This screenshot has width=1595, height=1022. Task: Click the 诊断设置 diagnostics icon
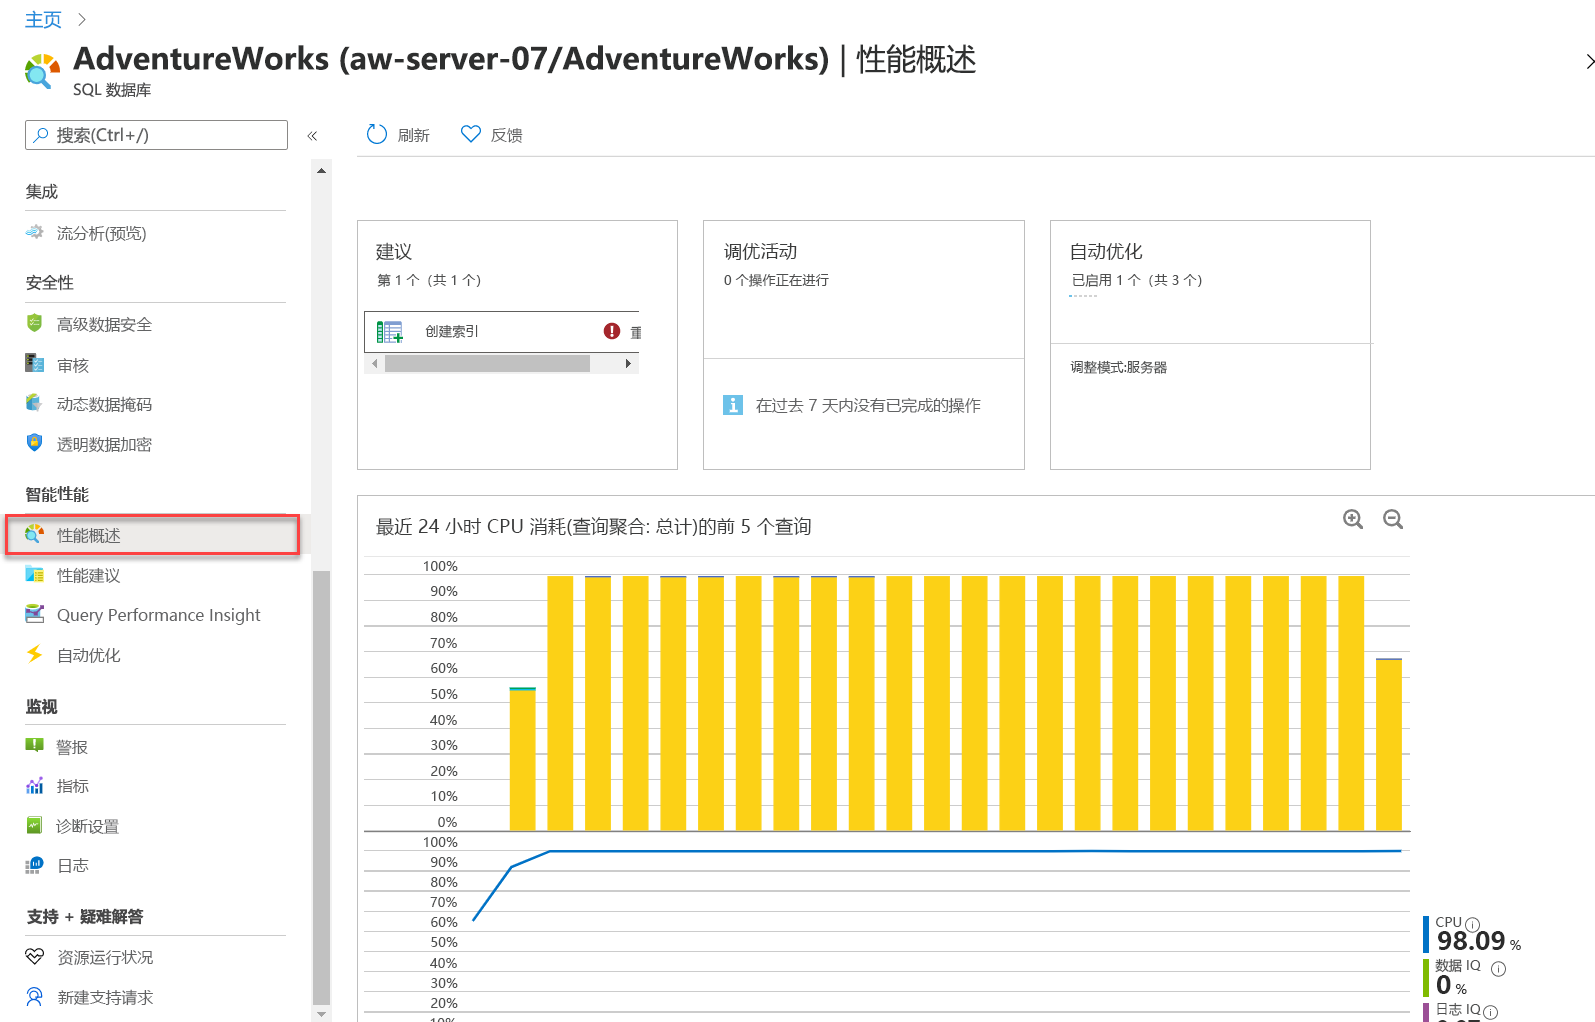click(x=35, y=825)
